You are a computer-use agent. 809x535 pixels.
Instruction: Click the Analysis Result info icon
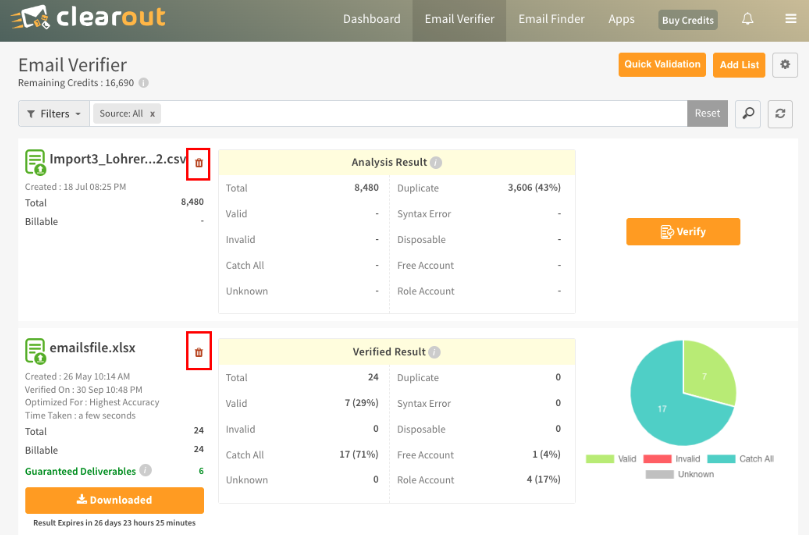pos(436,163)
